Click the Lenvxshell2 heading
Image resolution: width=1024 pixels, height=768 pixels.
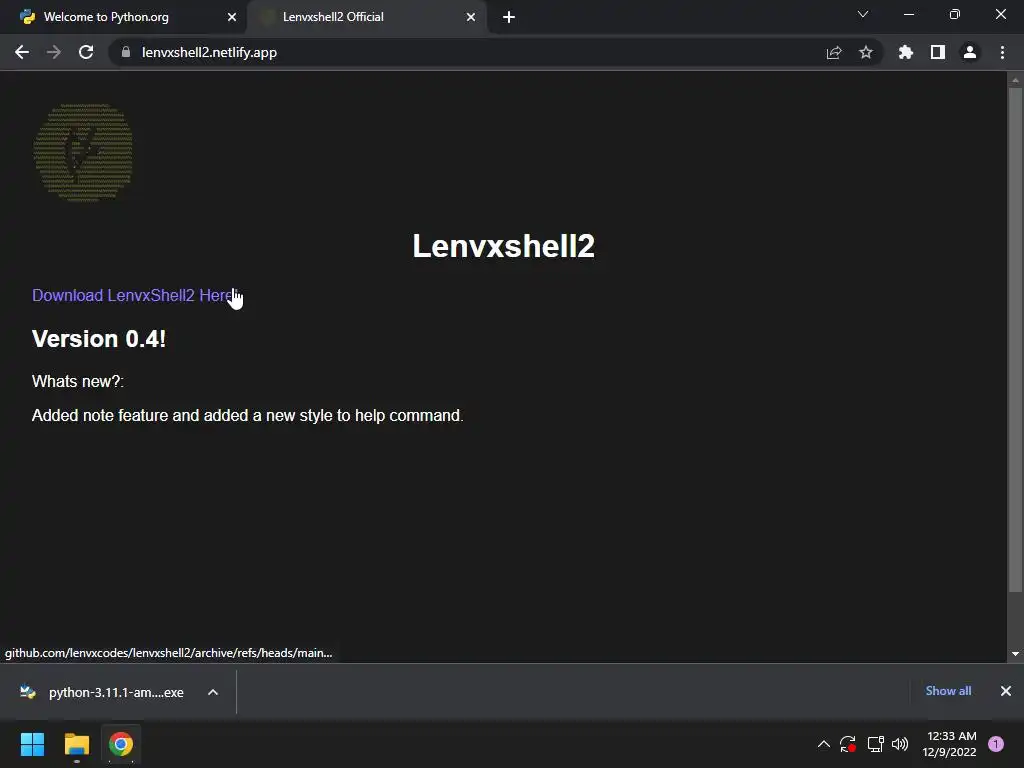pyautogui.click(x=504, y=246)
